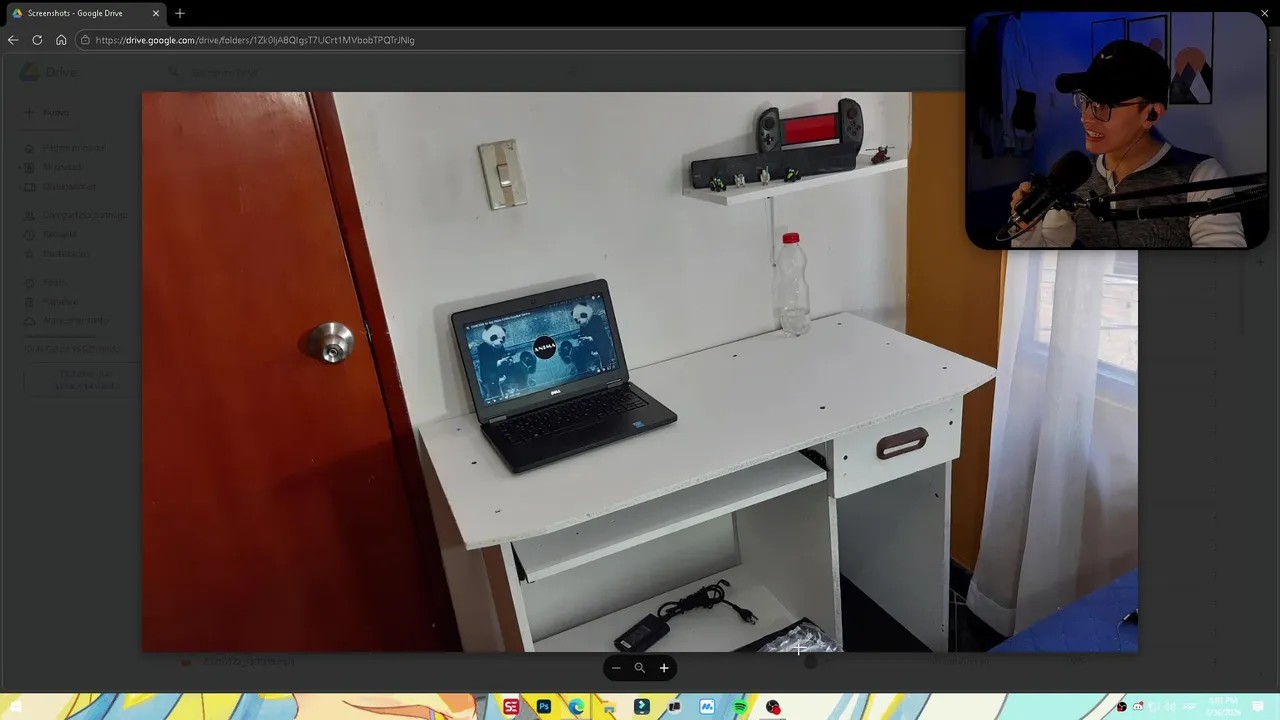Open the blue M app in taskbar
The height and width of the screenshot is (720, 1280).
click(x=707, y=707)
